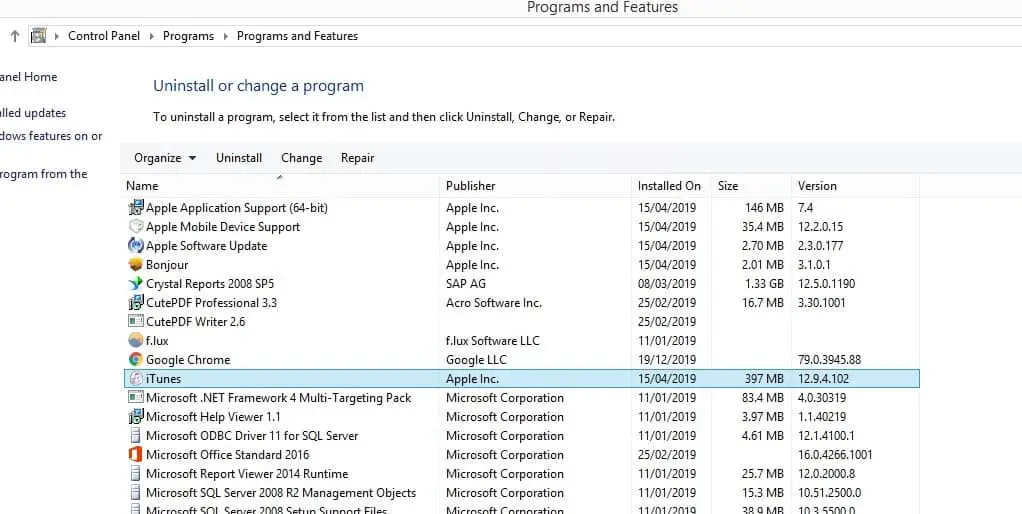Viewport: 1022px width, 514px height.
Task: Click SAP AG publisher cell
Action: pos(466,283)
